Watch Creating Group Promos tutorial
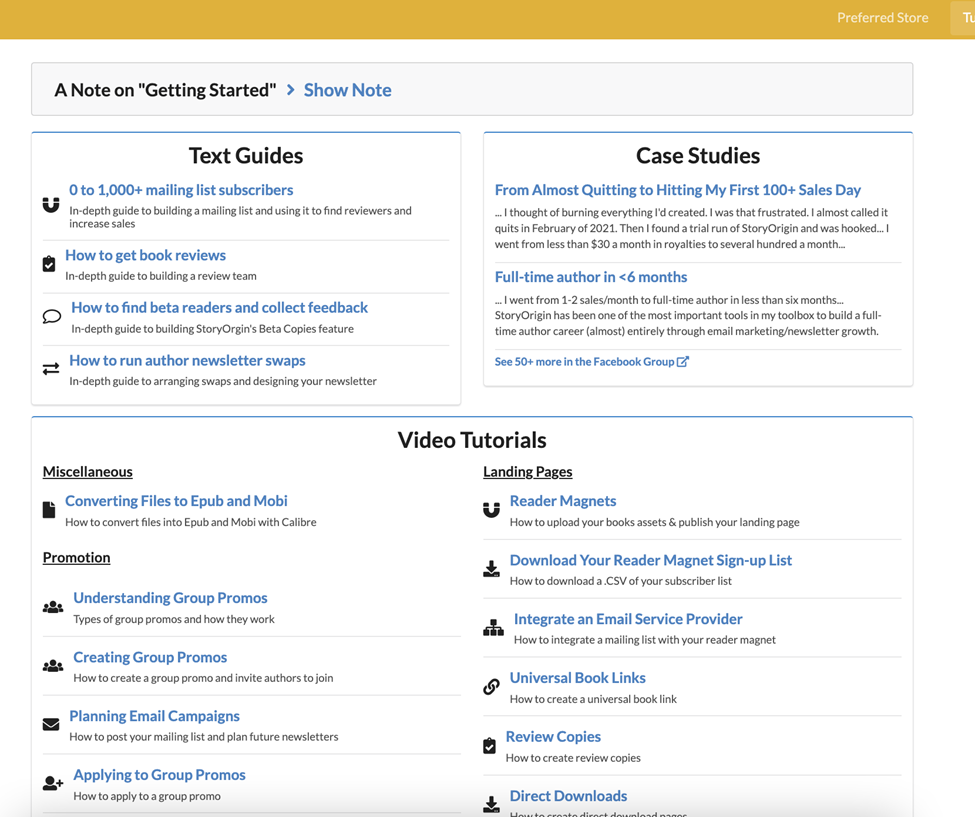Viewport: 975px width, 817px height. coord(150,657)
